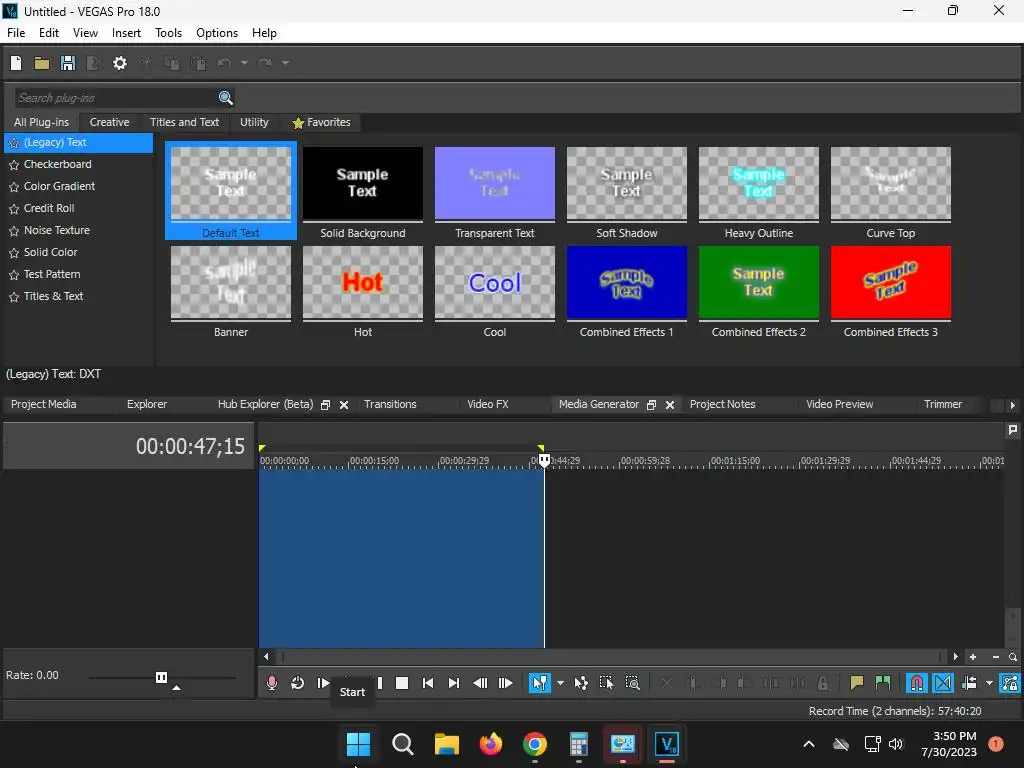Open the Redo history dropdown arrow

pyautogui.click(x=285, y=63)
